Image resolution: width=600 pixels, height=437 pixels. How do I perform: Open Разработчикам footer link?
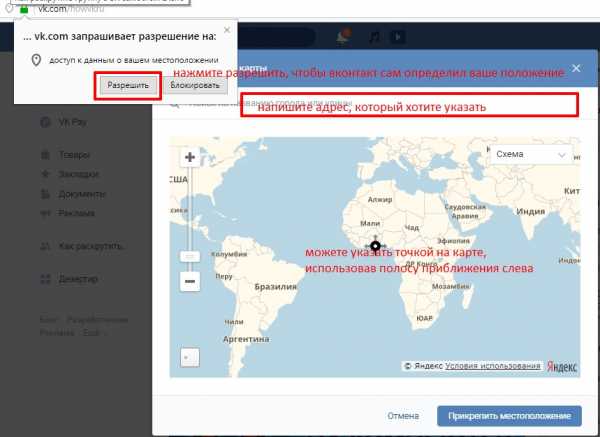click(x=97, y=320)
